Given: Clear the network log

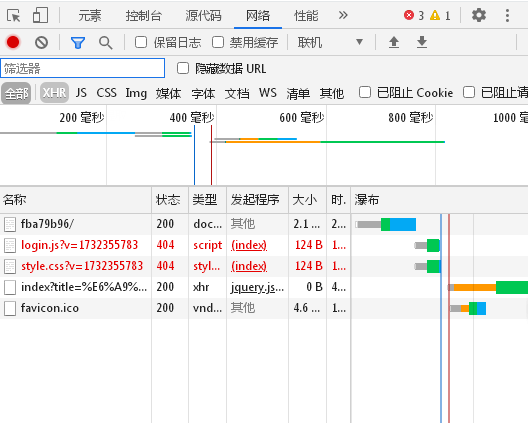Looking at the screenshot, I should click(41, 42).
